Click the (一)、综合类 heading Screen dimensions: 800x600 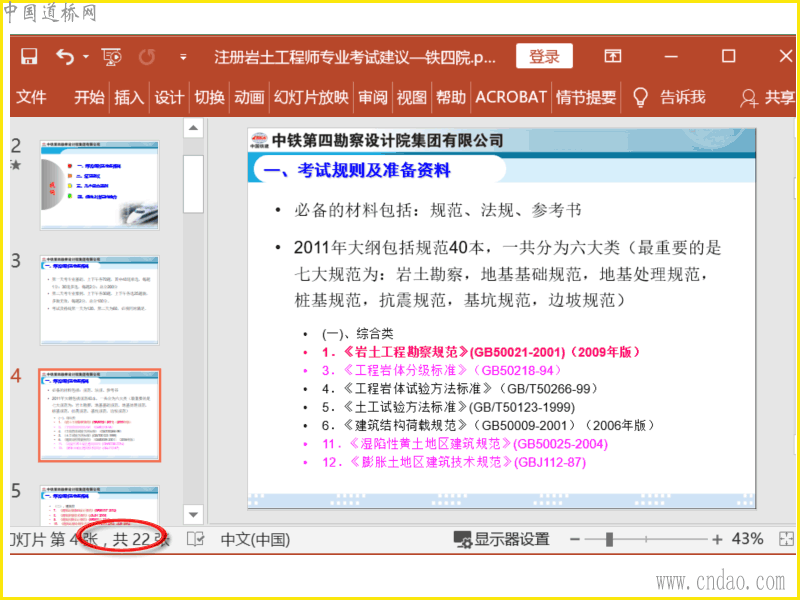[358, 334]
